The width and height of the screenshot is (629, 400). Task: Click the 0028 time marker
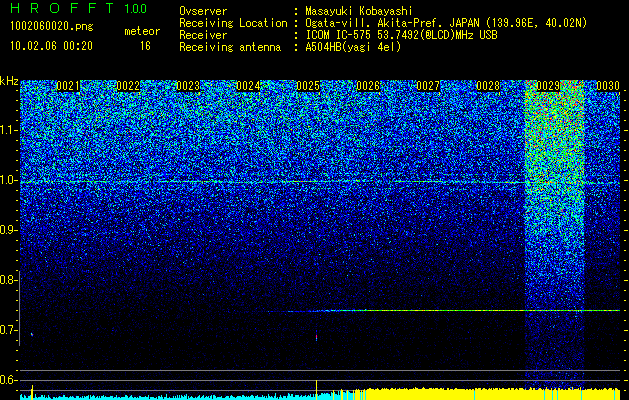click(x=488, y=86)
